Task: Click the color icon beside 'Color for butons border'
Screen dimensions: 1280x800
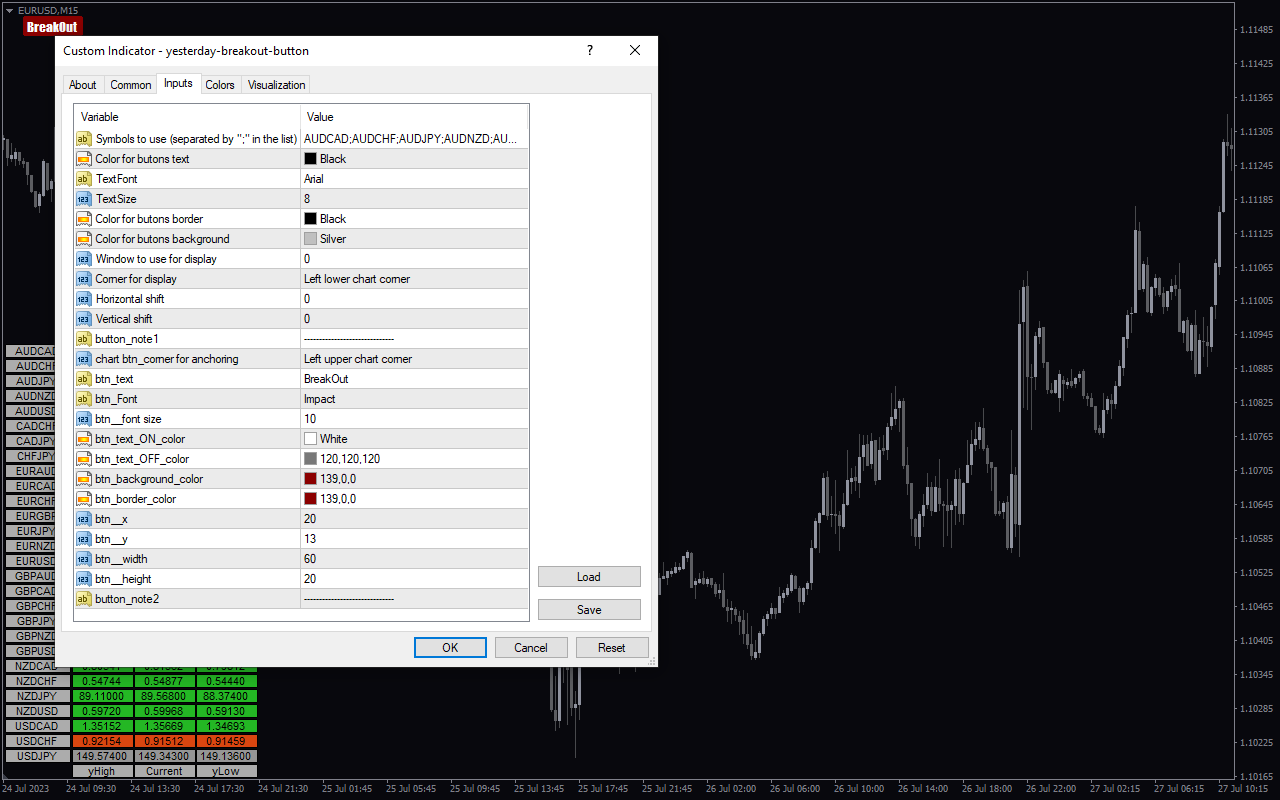Action: click(84, 219)
